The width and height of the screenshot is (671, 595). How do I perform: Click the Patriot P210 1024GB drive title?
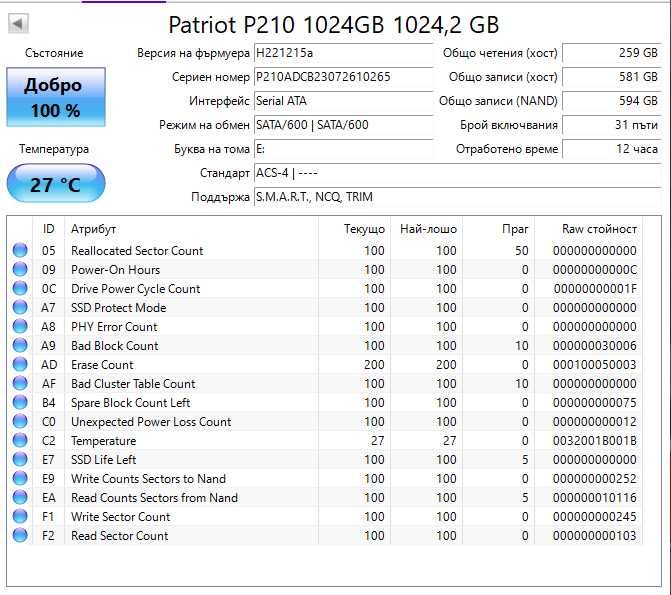334,25
